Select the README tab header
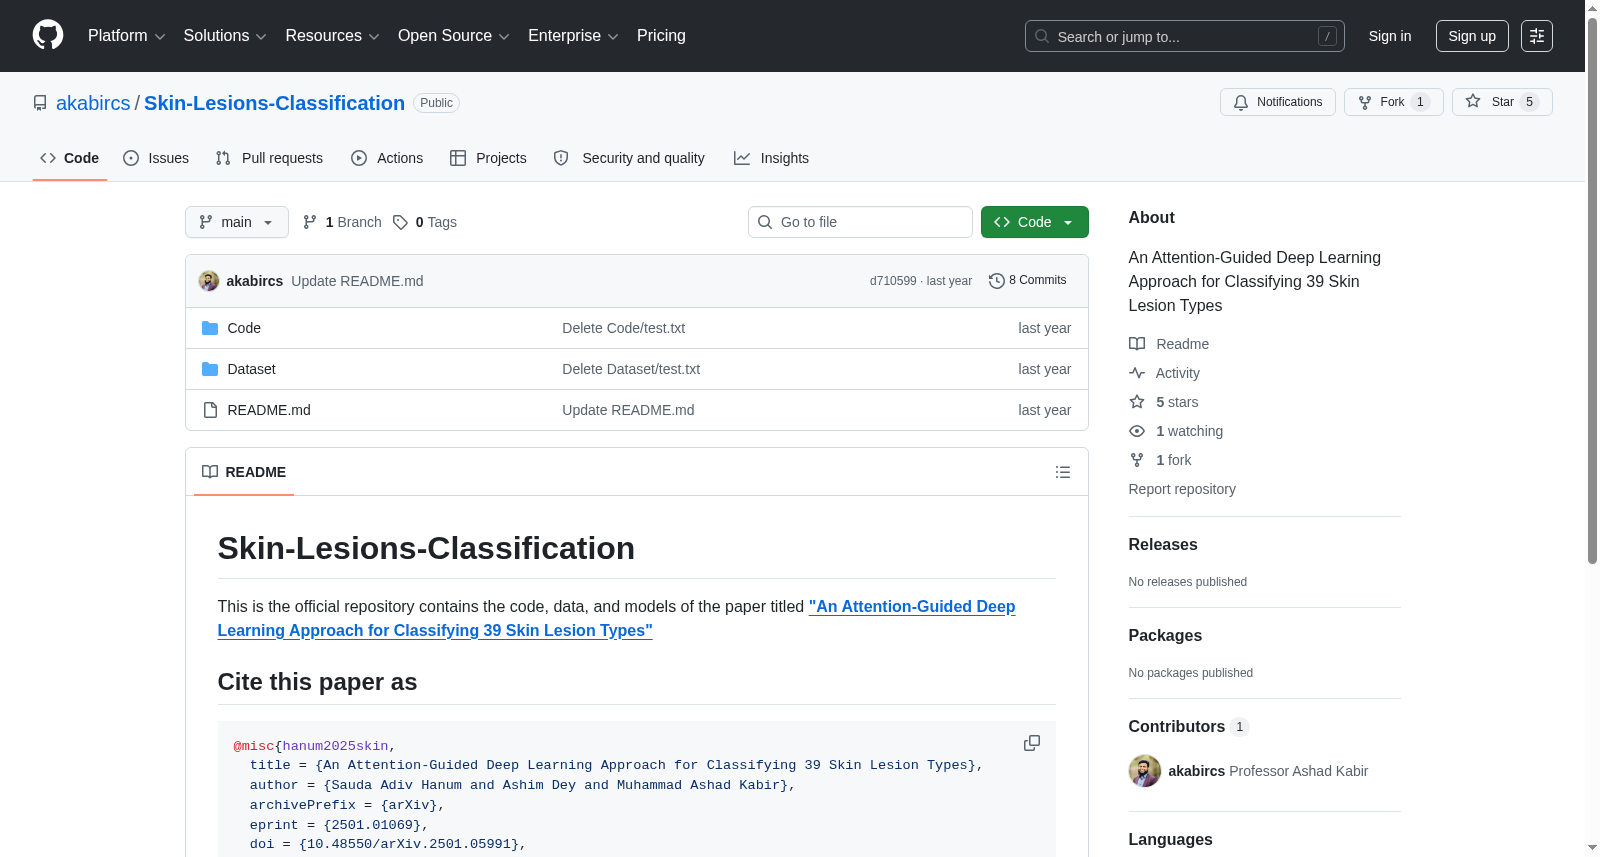The image size is (1600, 857). pos(244,472)
